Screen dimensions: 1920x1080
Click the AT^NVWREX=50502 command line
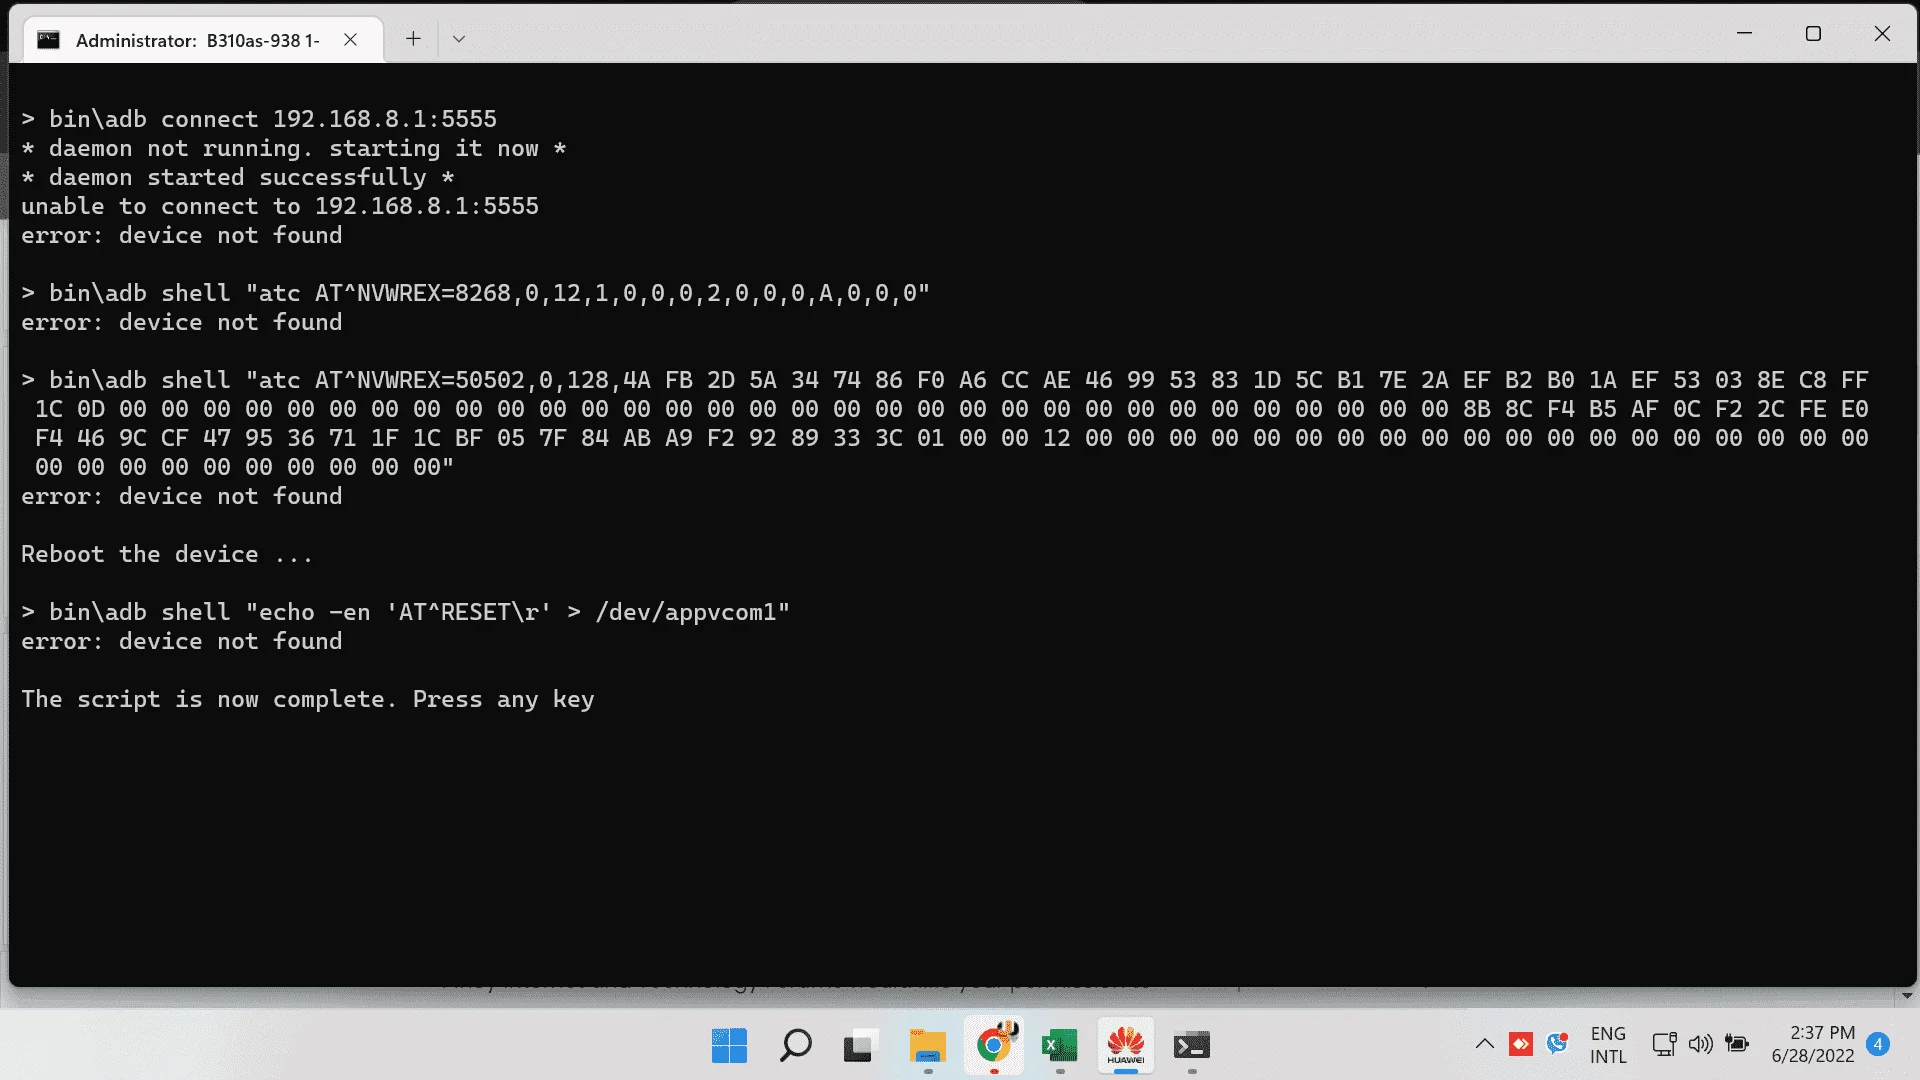[945, 424]
